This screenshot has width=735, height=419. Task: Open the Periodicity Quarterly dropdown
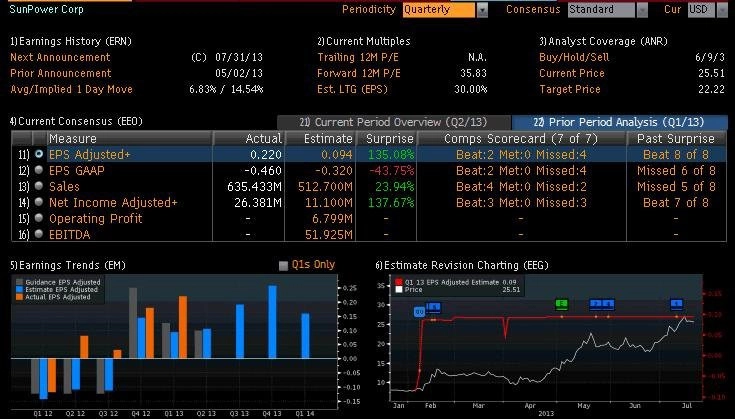(482, 10)
